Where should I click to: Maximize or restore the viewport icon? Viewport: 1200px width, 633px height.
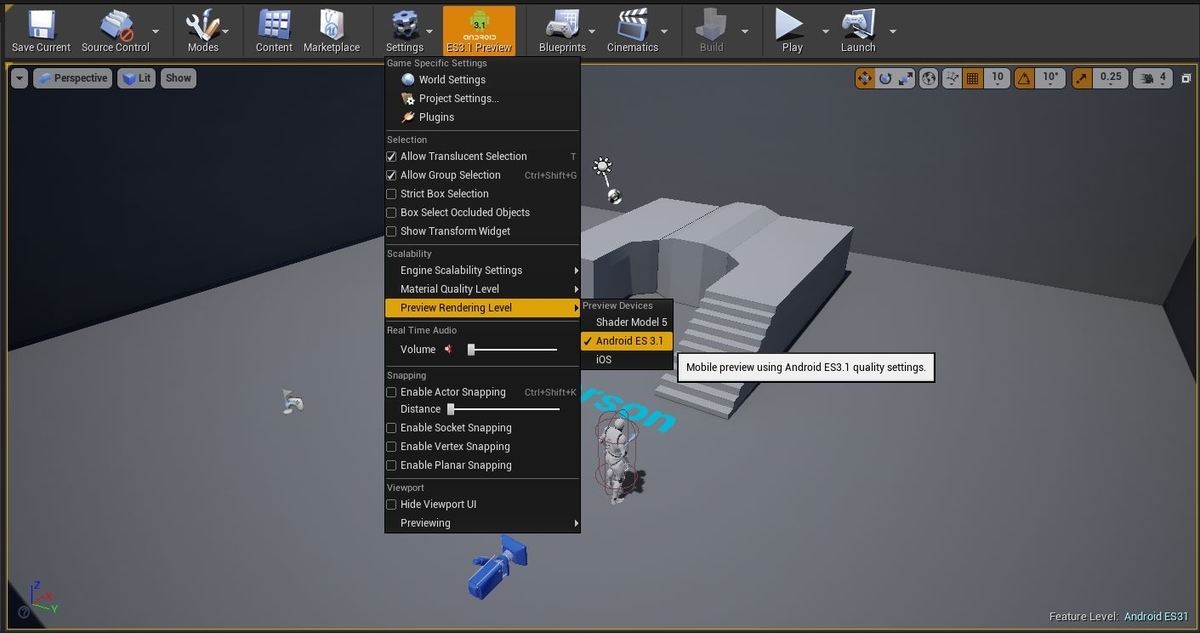pos(1186,78)
